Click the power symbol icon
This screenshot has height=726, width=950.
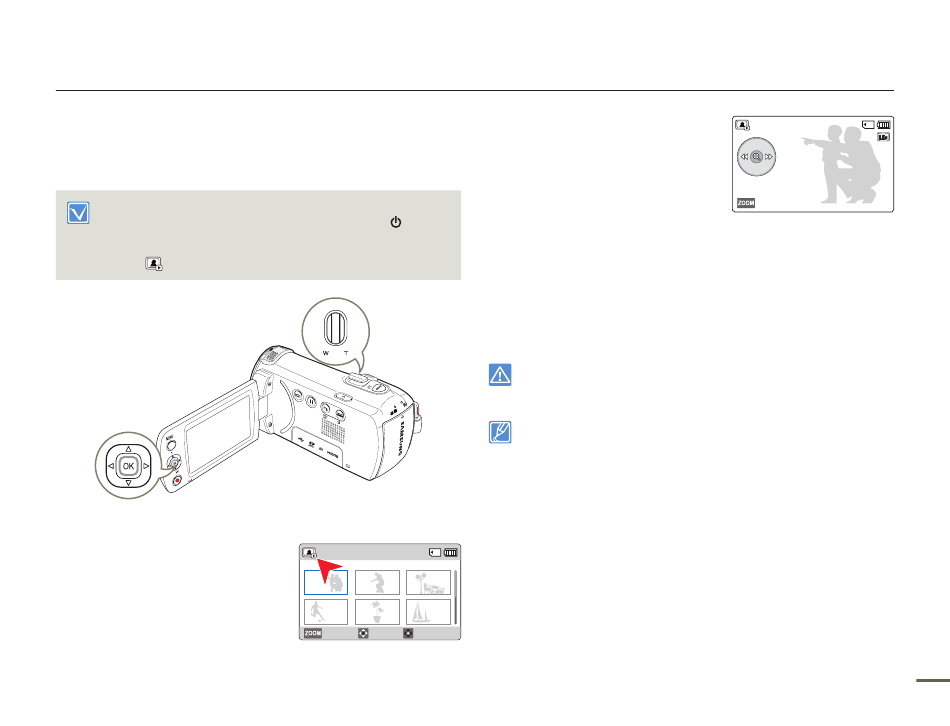pos(396,222)
